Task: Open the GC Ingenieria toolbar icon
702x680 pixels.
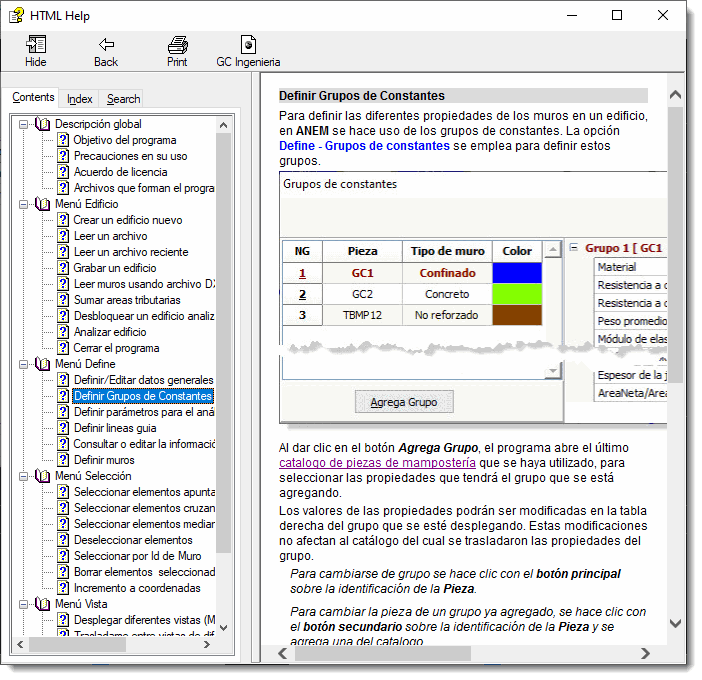Action: pos(248,45)
